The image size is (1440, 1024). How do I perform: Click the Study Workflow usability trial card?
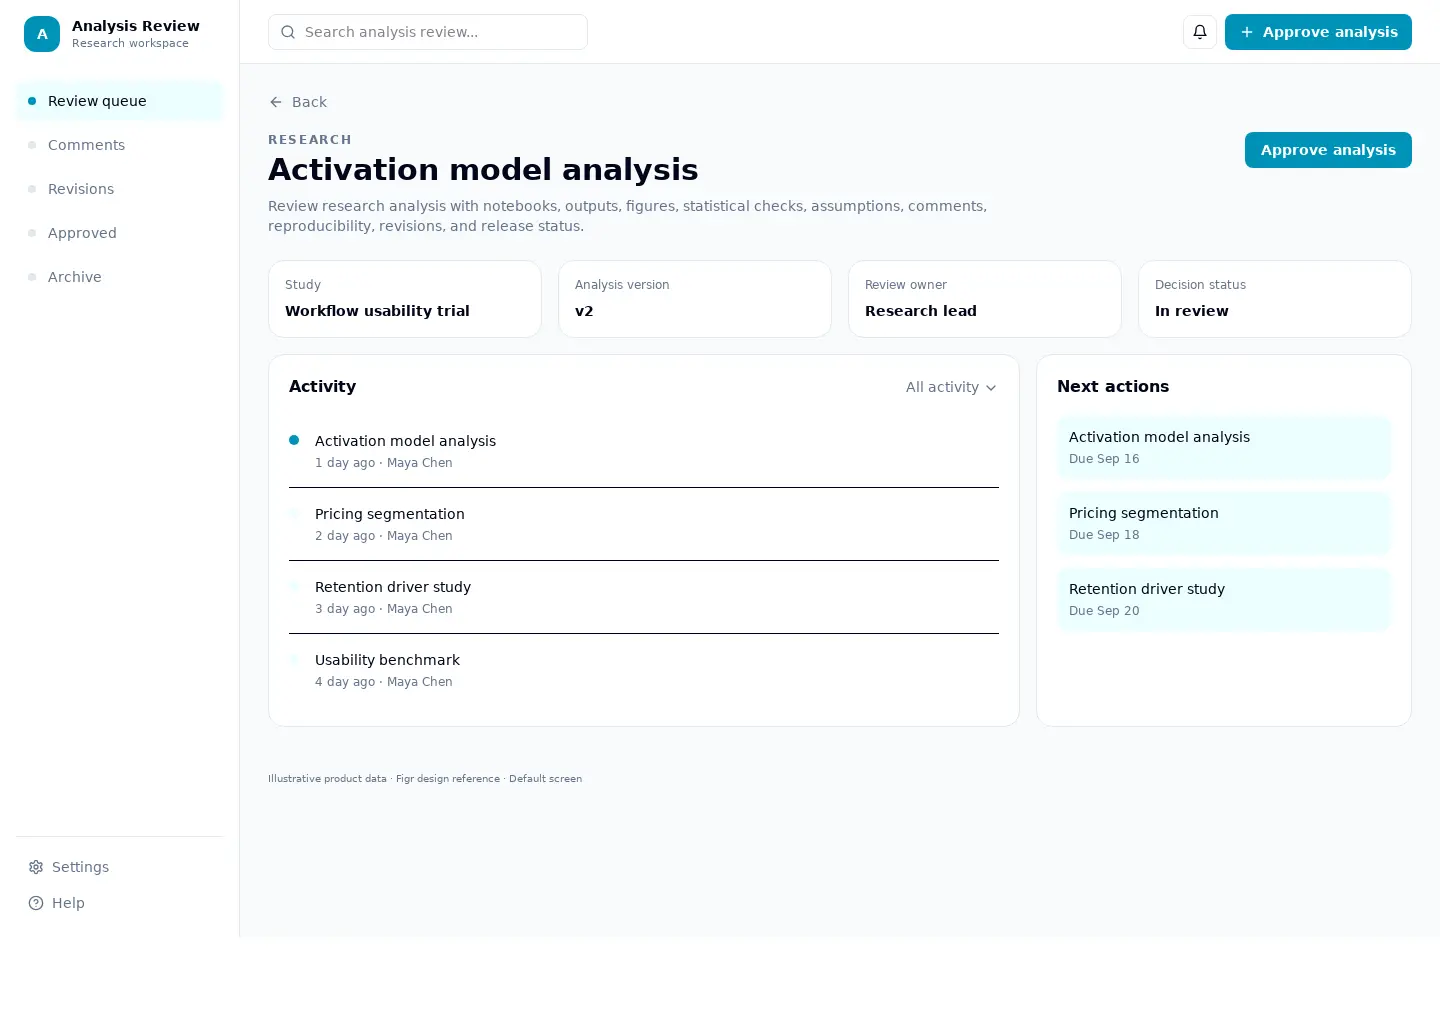pos(405,299)
